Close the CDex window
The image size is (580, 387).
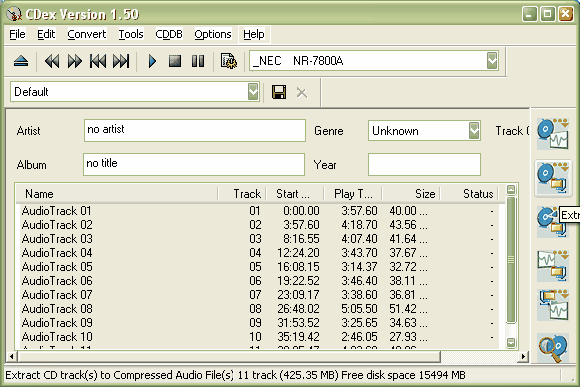566,14
